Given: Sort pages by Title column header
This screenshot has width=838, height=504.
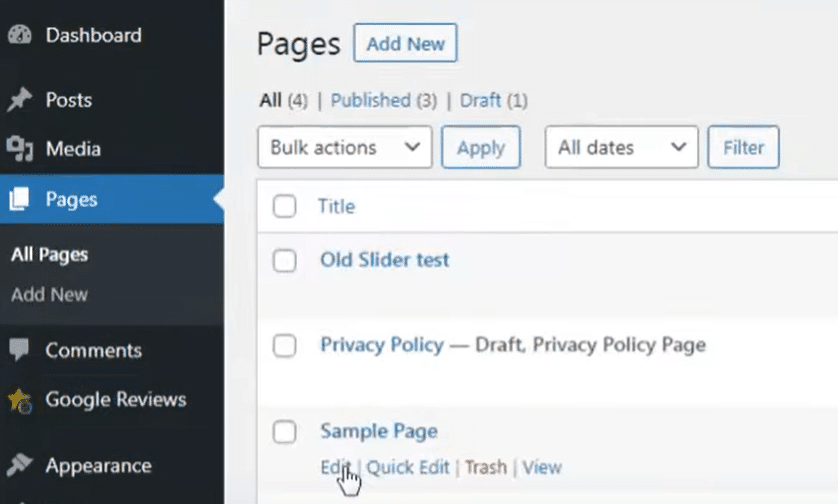Looking at the screenshot, I should (336, 206).
